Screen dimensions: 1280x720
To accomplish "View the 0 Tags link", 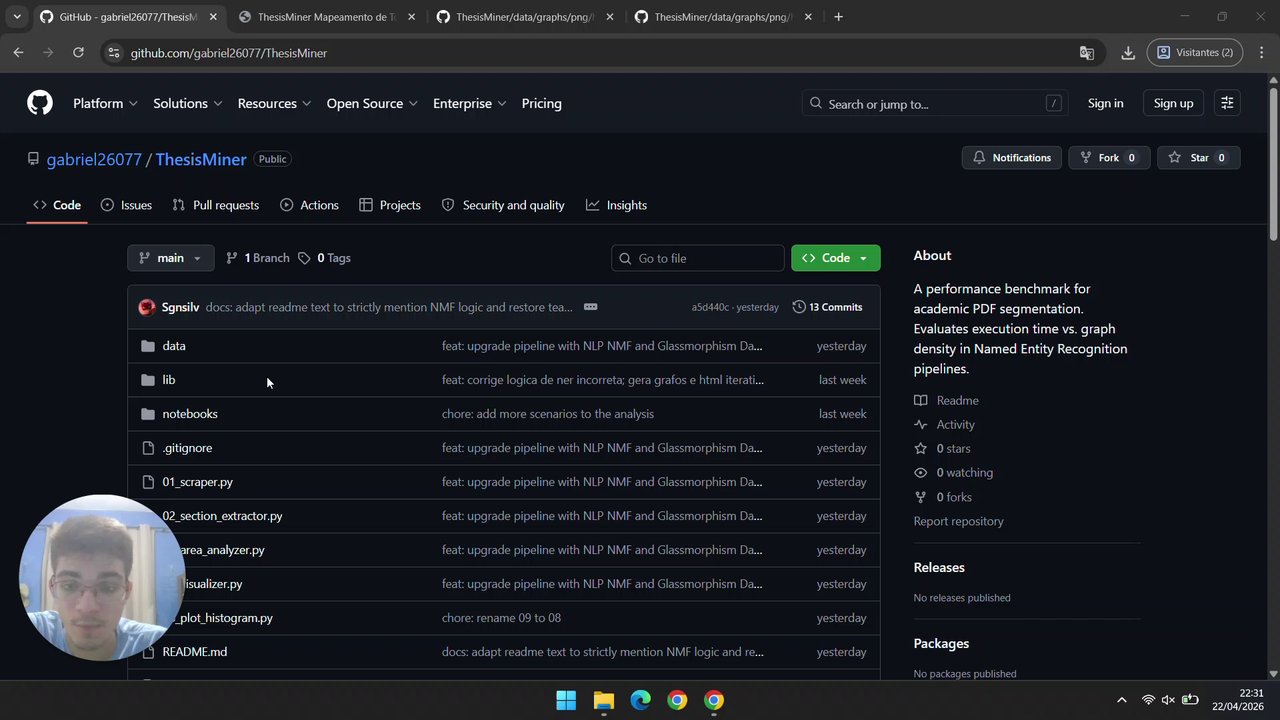I will pyautogui.click(x=324, y=258).
